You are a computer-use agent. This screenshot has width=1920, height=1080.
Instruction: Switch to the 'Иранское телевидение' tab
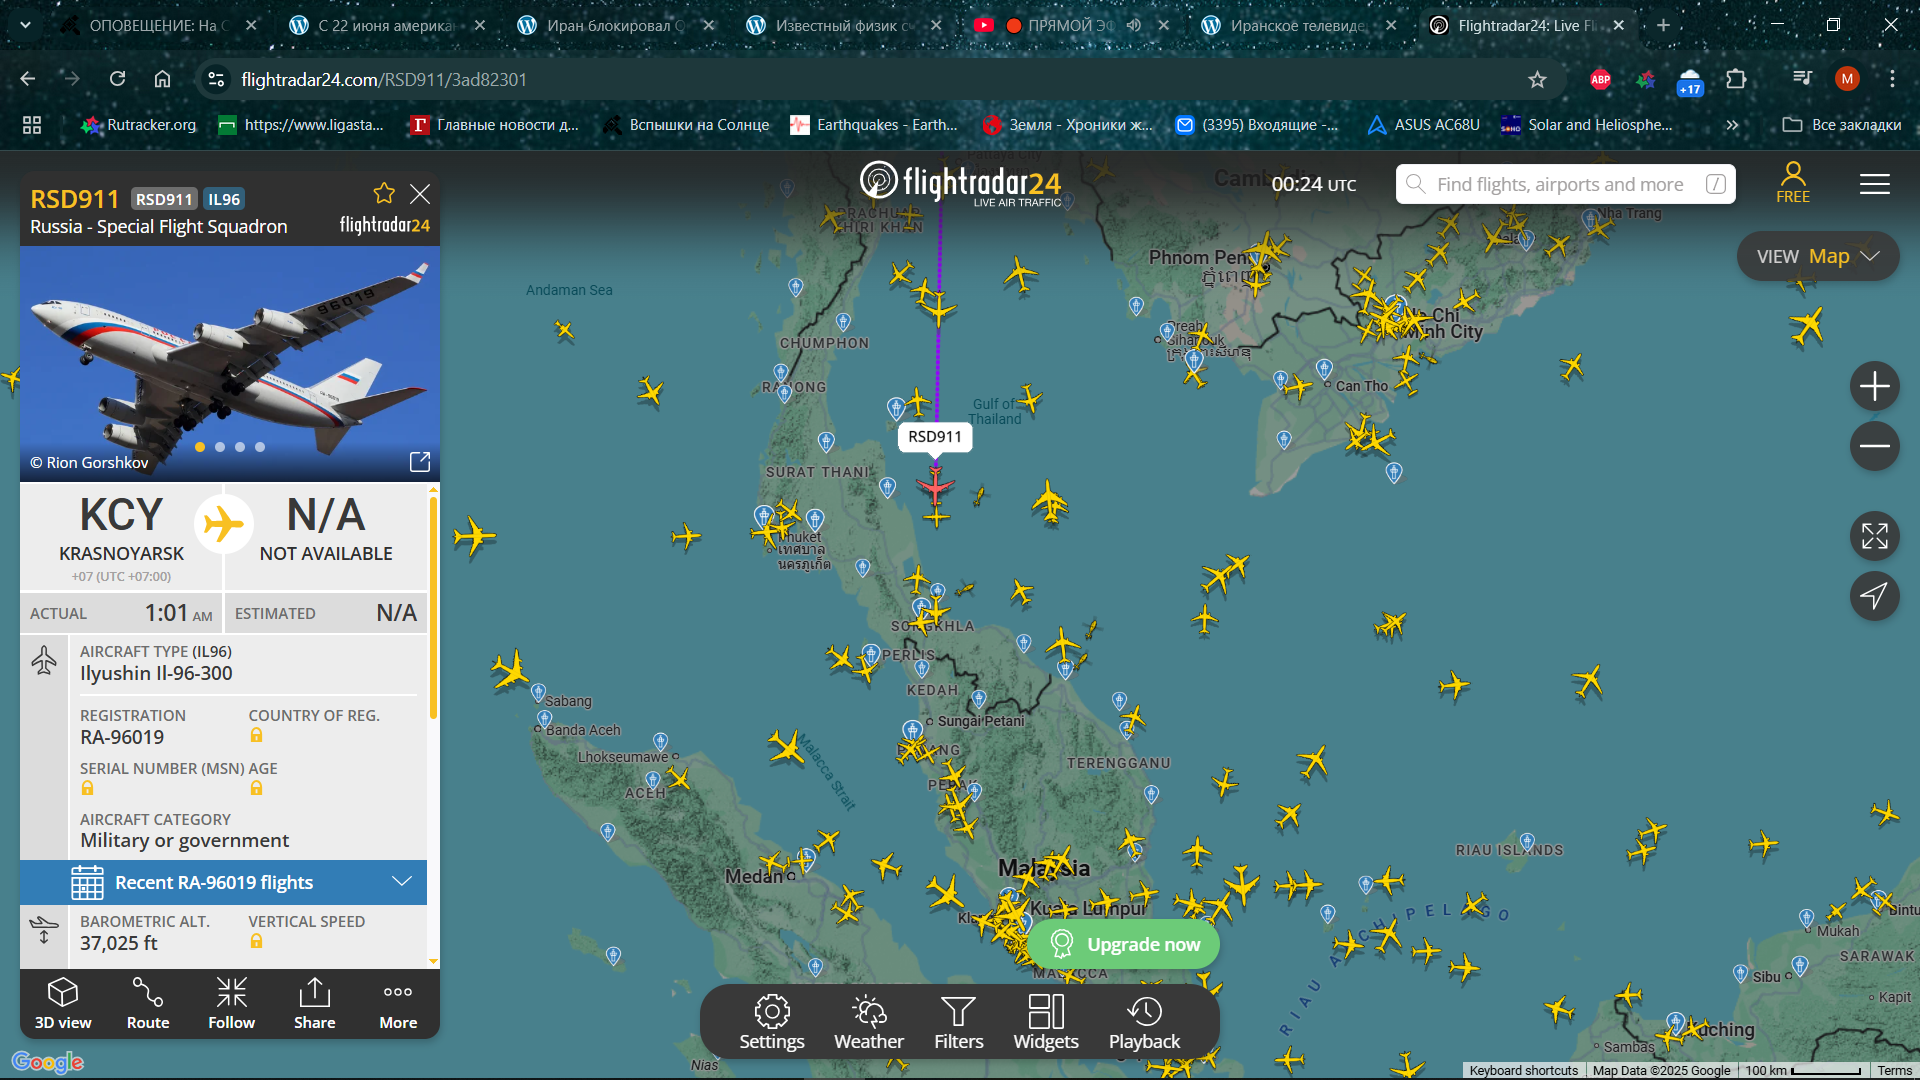pos(1298,25)
